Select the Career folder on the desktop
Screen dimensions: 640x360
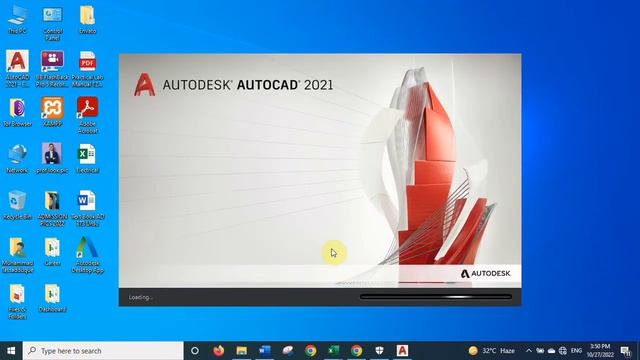click(53, 251)
